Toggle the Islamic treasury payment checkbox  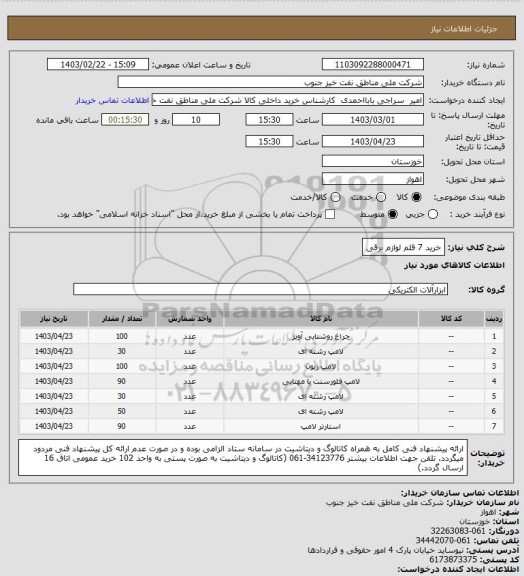(x=330, y=215)
